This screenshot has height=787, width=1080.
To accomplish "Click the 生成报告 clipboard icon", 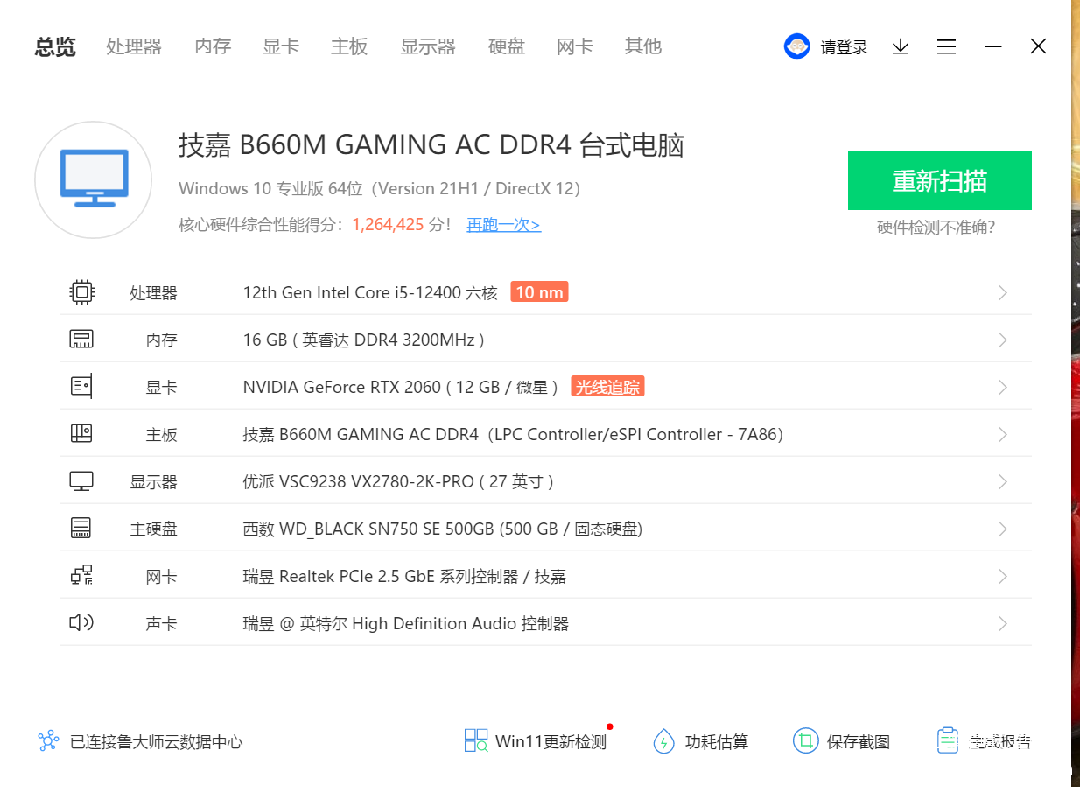I will 948,741.
